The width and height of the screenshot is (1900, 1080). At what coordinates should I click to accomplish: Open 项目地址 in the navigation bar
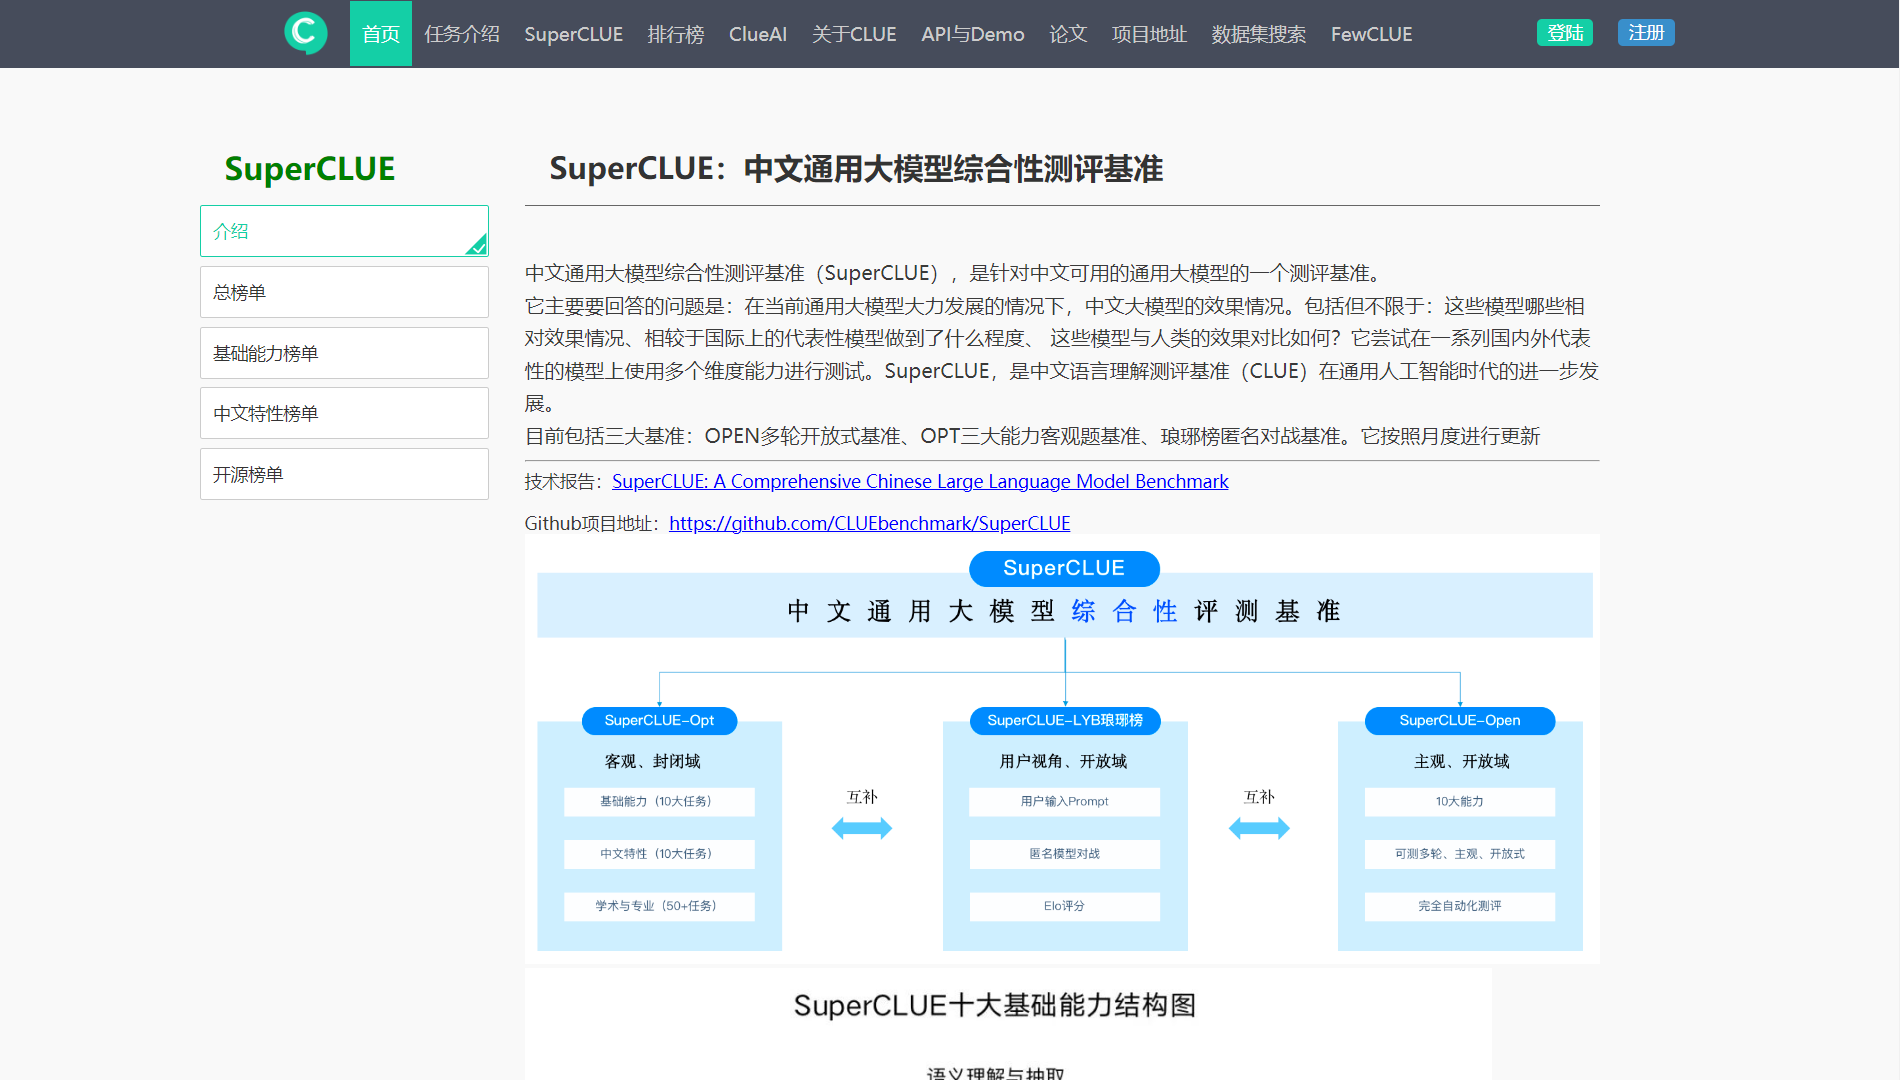click(x=1150, y=34)
